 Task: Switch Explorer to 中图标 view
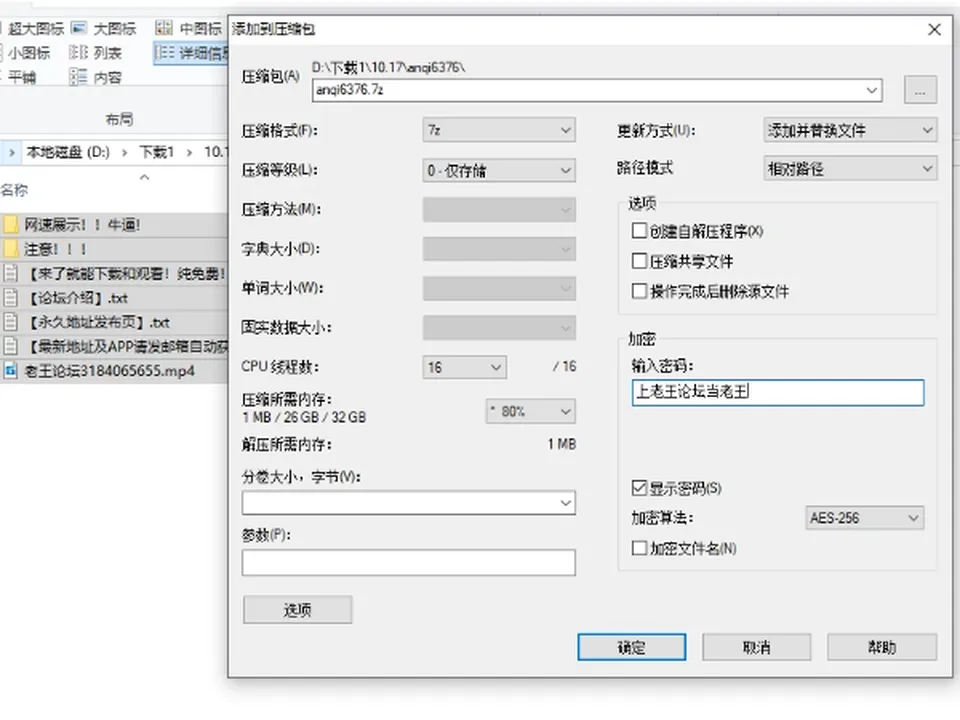pos(189,28)
